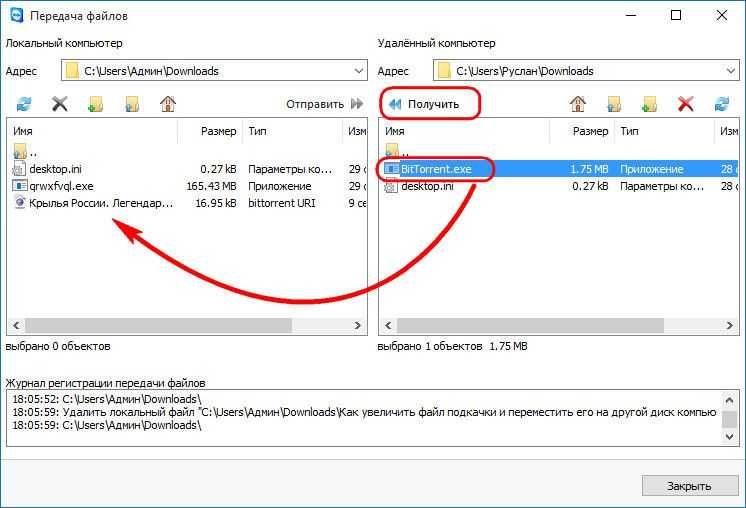The width and height of the screenshot is (746, 508).
Task: Click the local list horizontal scrollbar thumb
Action: pos(158,326)
